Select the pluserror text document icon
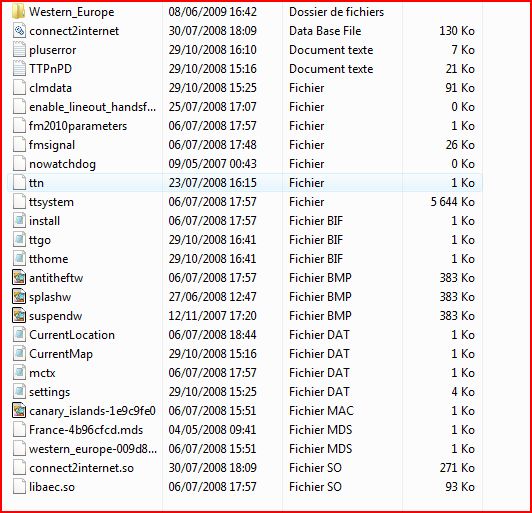532x513 pixels. click(19, 50)
